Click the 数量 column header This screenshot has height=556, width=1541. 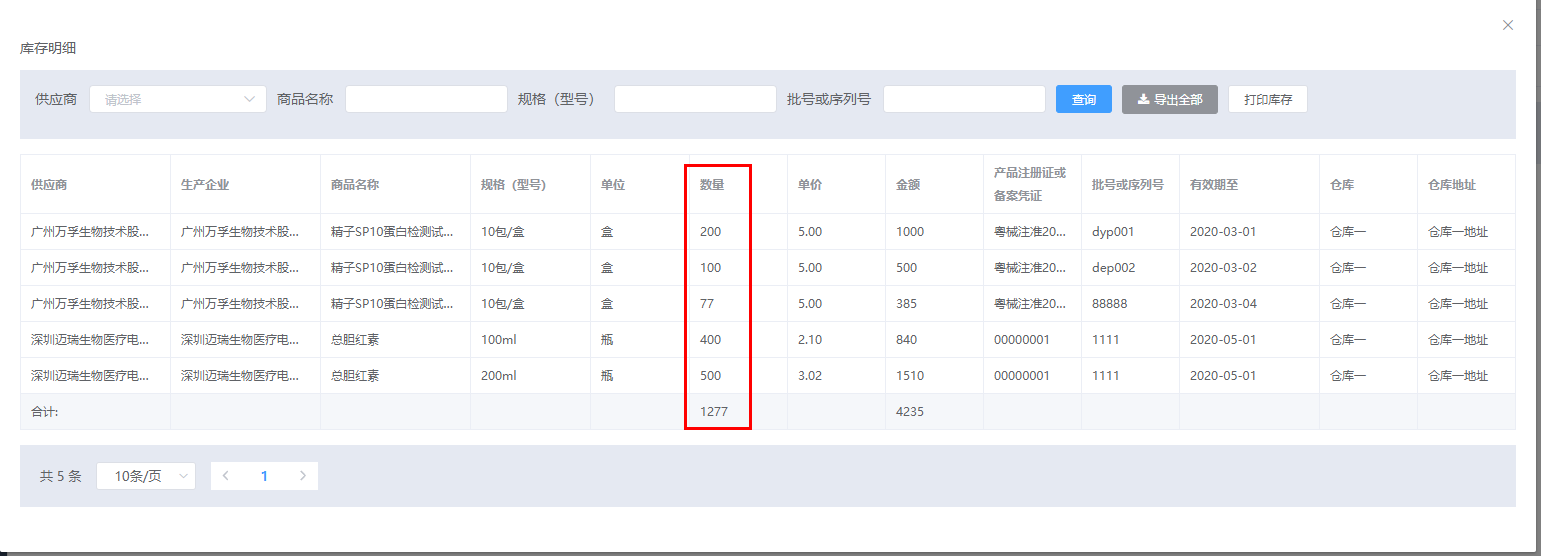click(712, 185)
